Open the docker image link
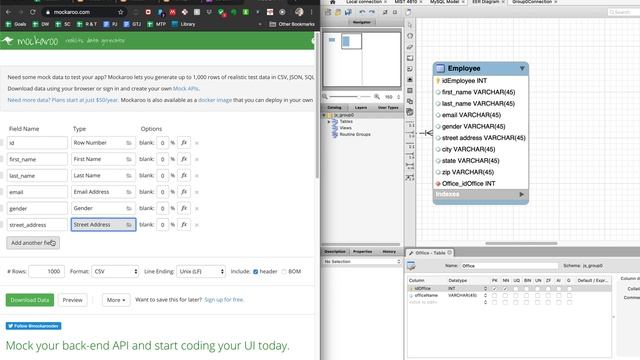Viewport: 640px width, 360px height. coord(215,100)
